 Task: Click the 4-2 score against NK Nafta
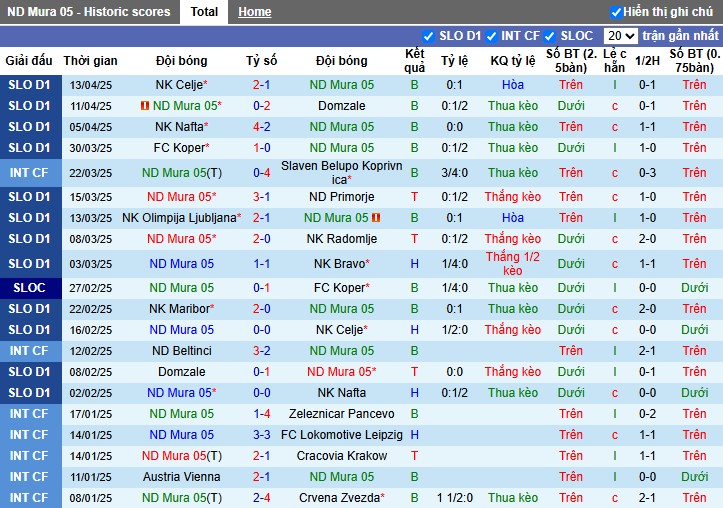(261, 127)
